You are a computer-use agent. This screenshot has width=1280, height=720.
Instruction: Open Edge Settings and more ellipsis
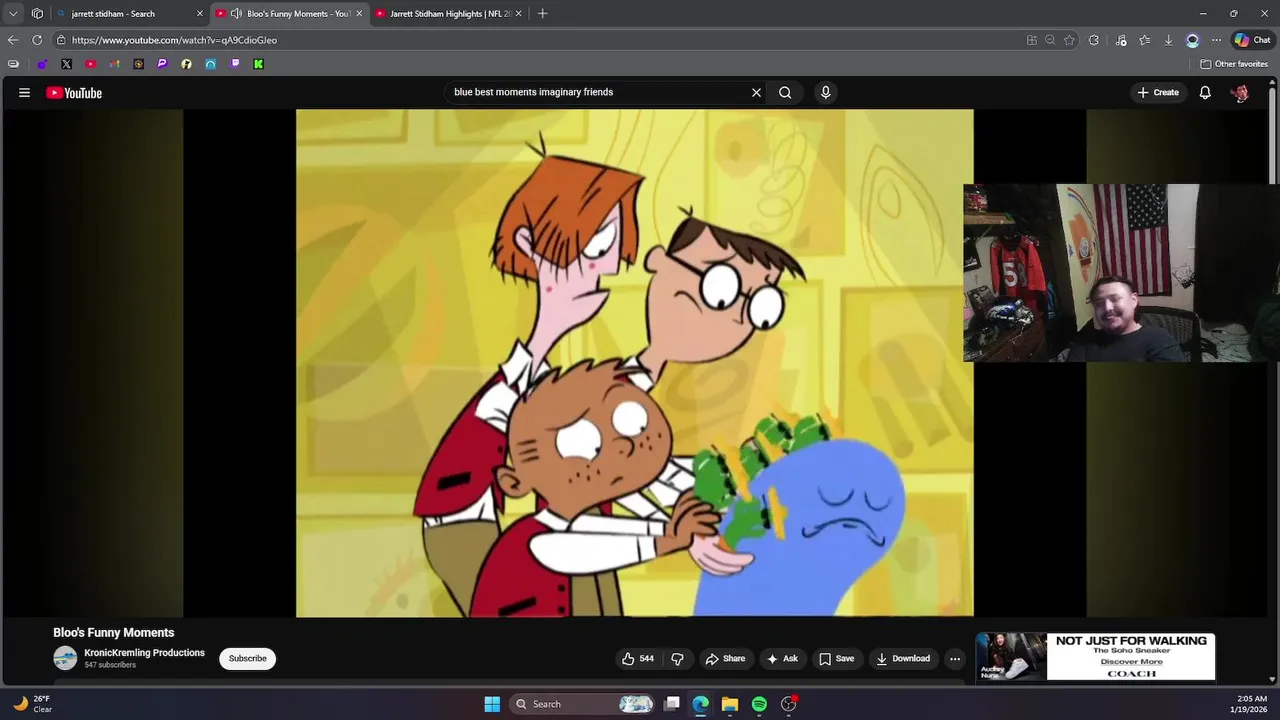click(x=1216, y=40)
